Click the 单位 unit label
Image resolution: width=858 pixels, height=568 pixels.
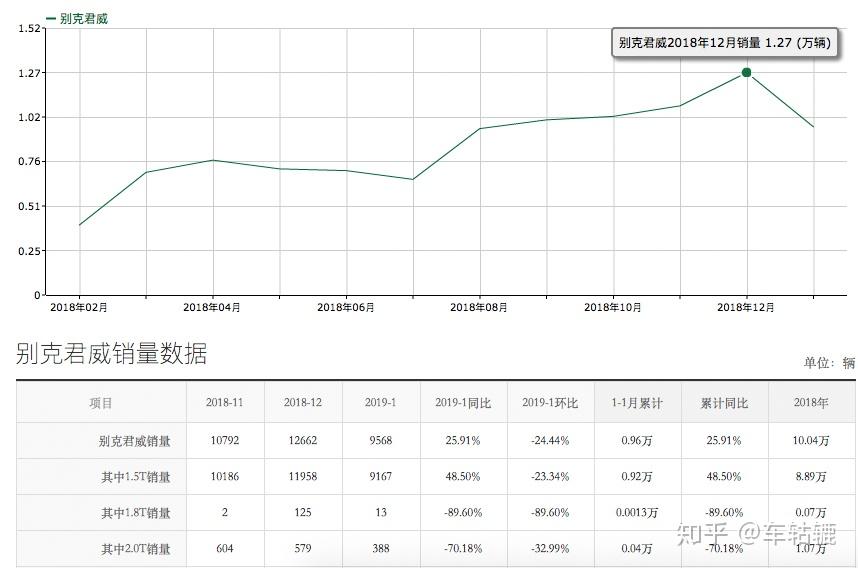829,363
